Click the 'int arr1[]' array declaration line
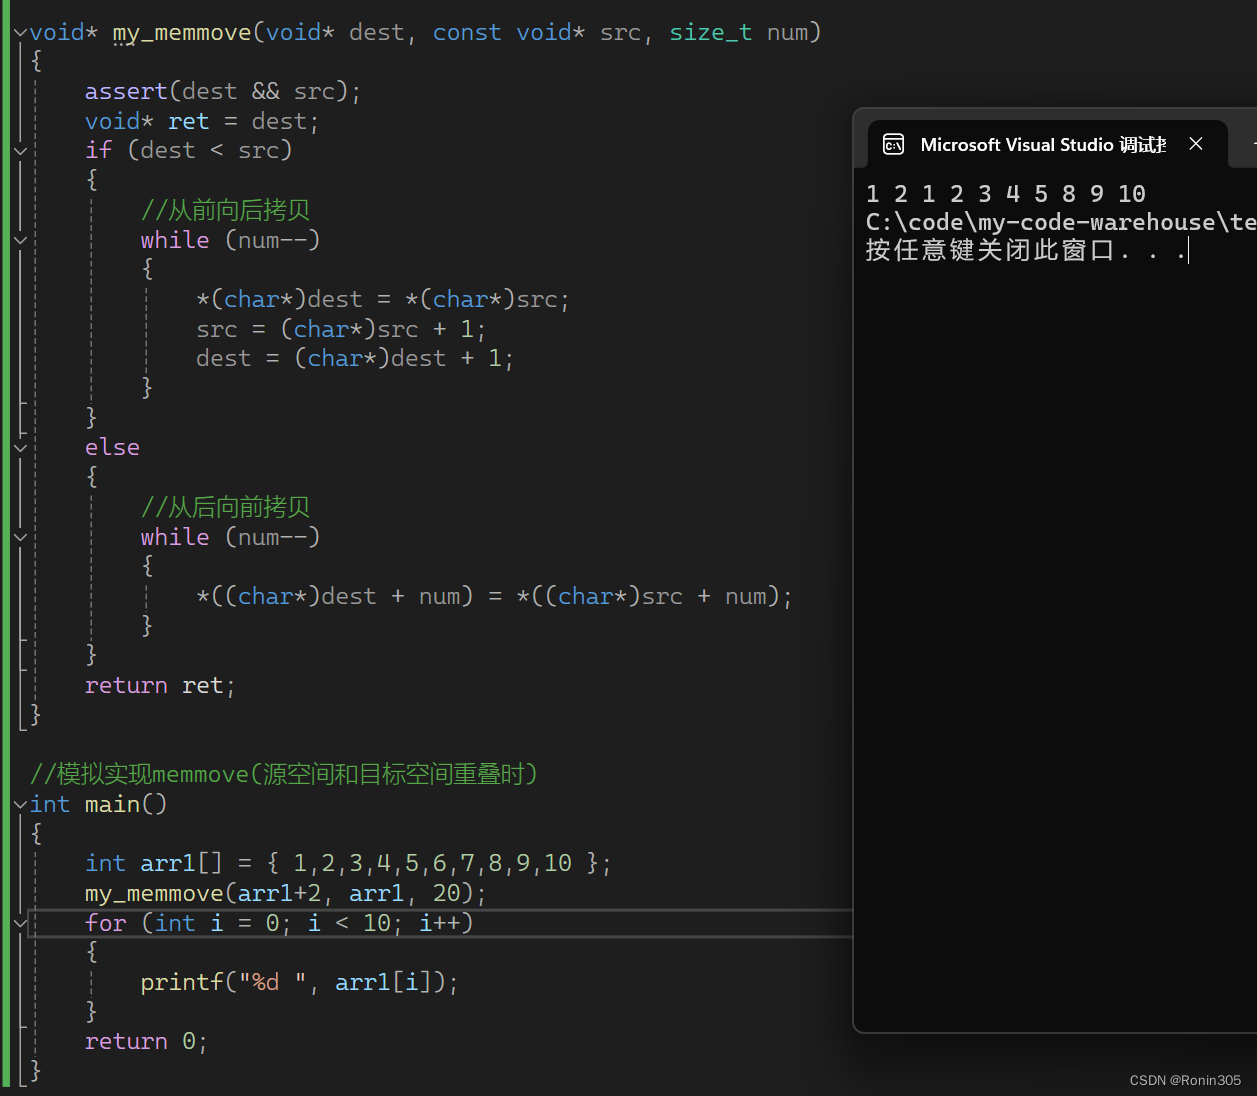Viewport: 1257px width, 1096px height. [x=348, y=864]
